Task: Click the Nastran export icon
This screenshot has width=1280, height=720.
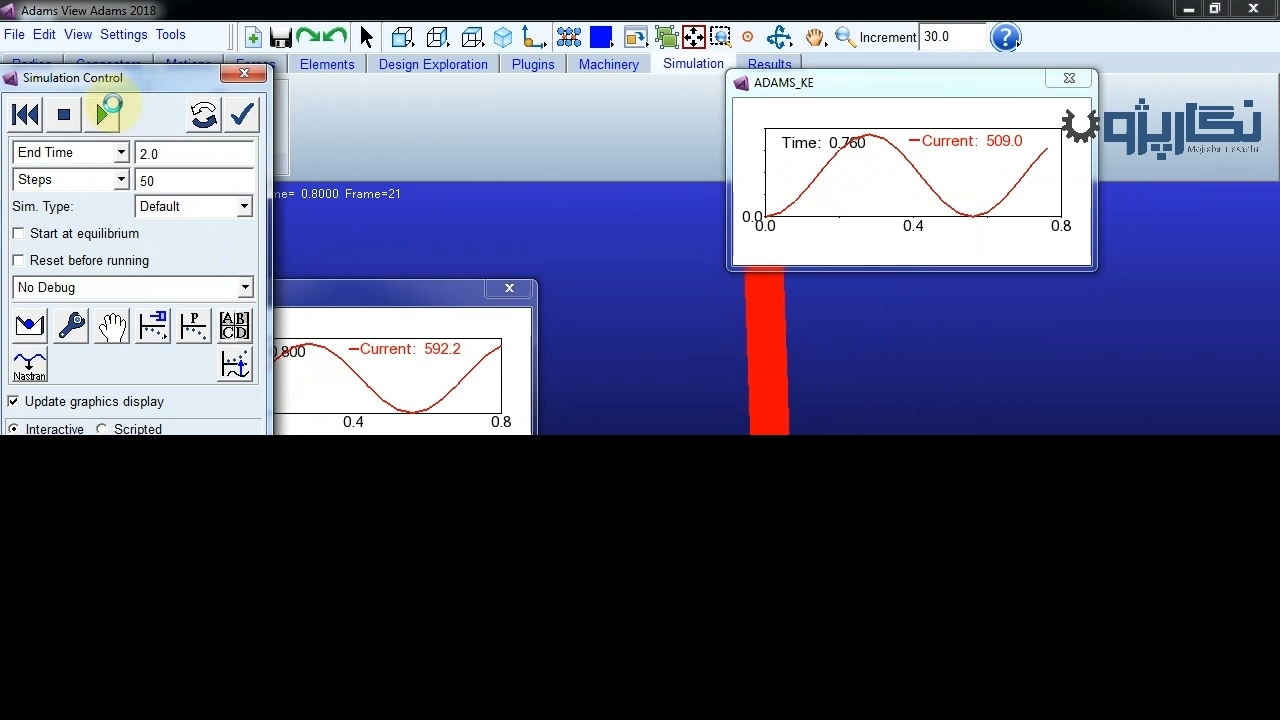Action: click(29, 366)
